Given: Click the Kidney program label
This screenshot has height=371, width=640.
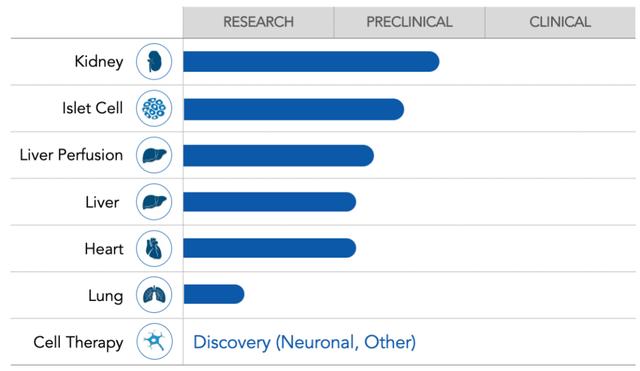Looking at the screenshot, I should pyautogui.click(x=99, y=62).
